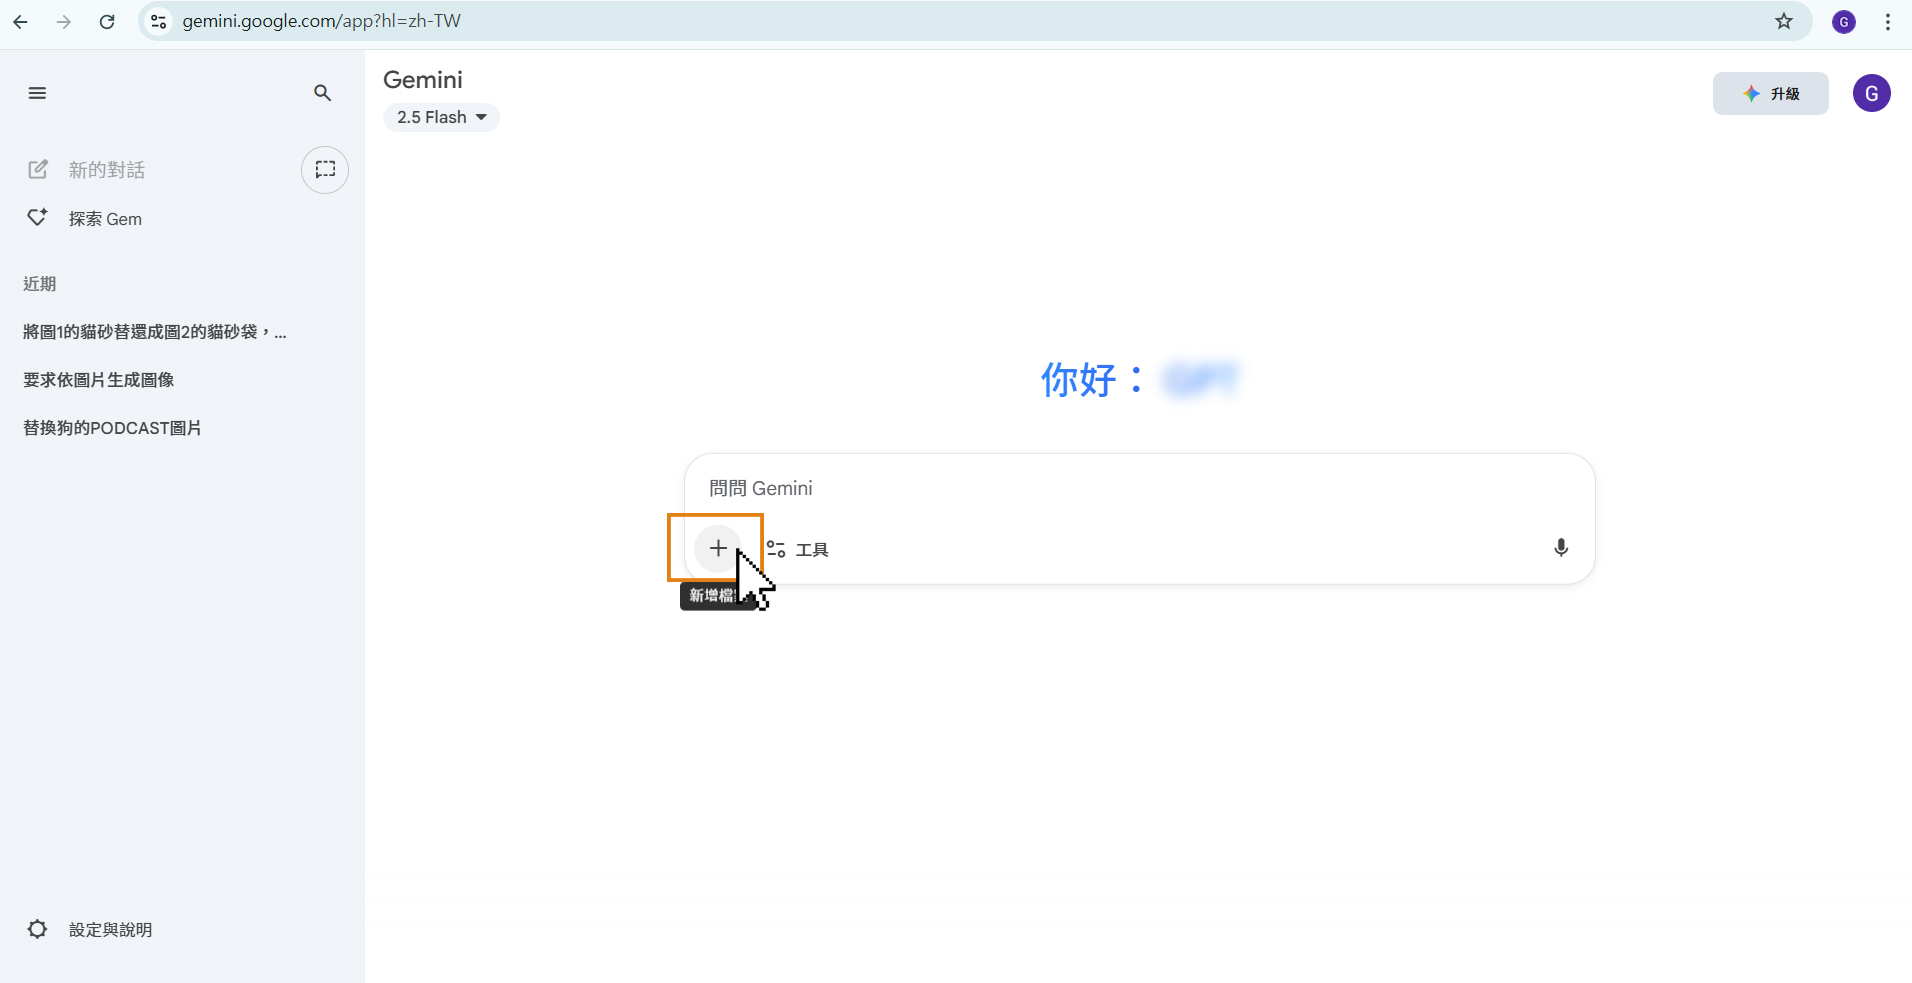Screen dimensions: 1912x983
Task: Click the 升級 upgrade button
Action: (x=1770, y=93)
